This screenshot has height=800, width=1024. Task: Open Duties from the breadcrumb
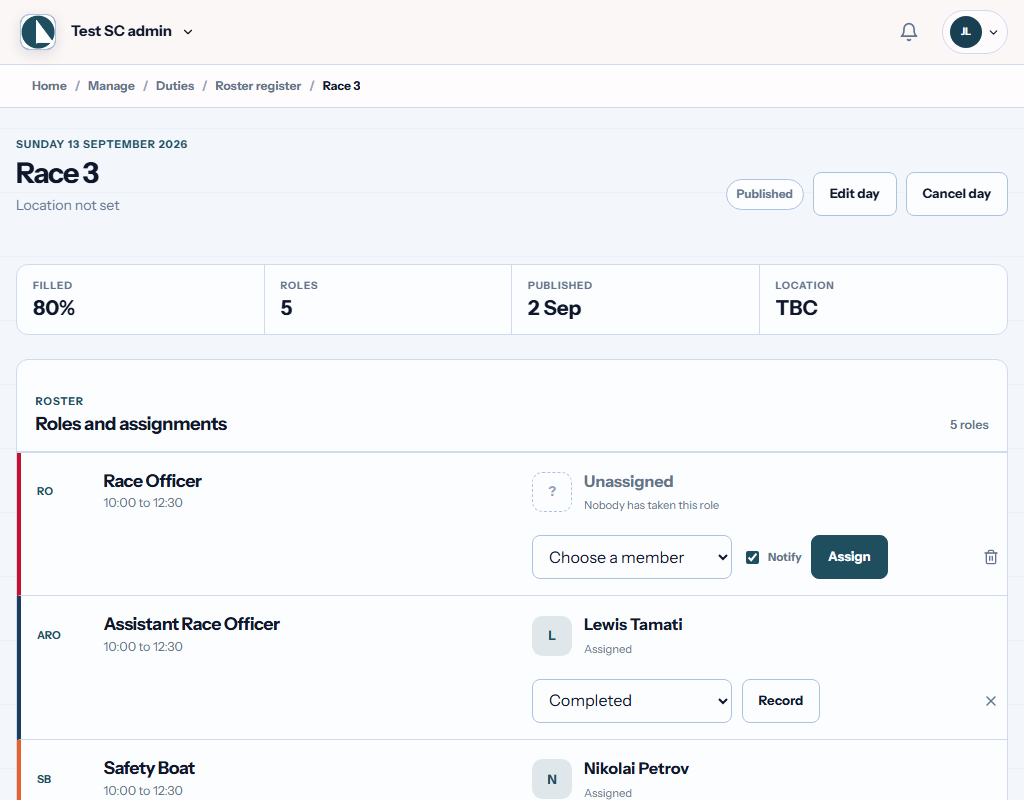pos(175,86)
